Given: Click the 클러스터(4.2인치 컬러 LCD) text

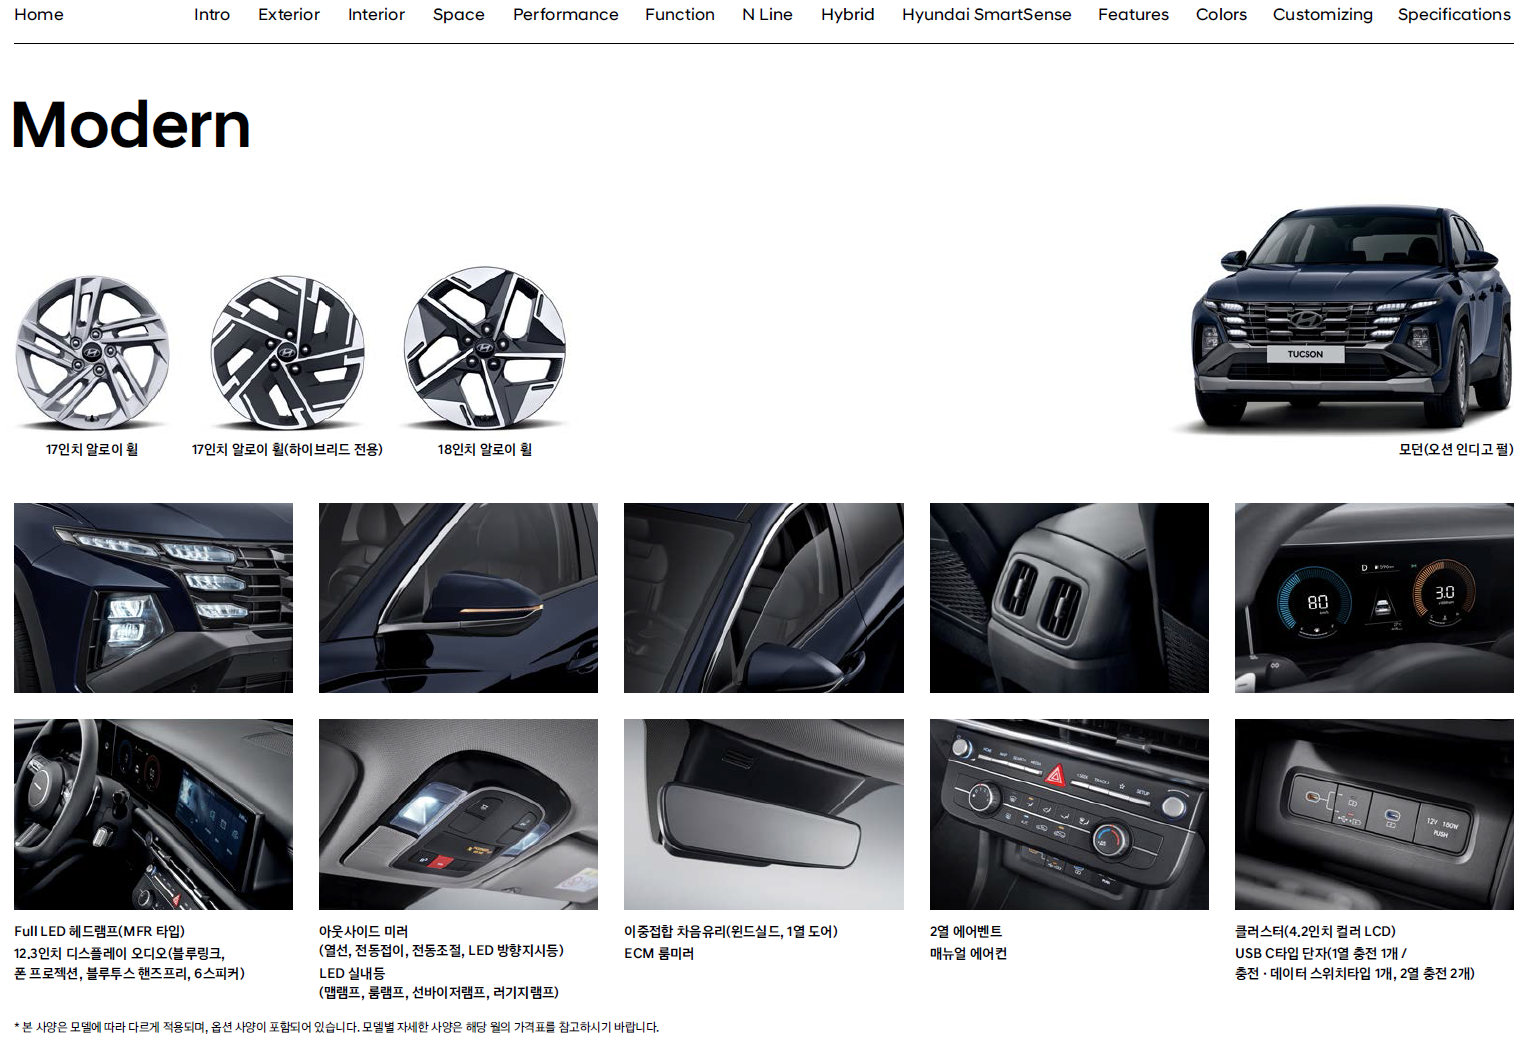Looking at the screenshot, I should click(x=1315, y=932).
